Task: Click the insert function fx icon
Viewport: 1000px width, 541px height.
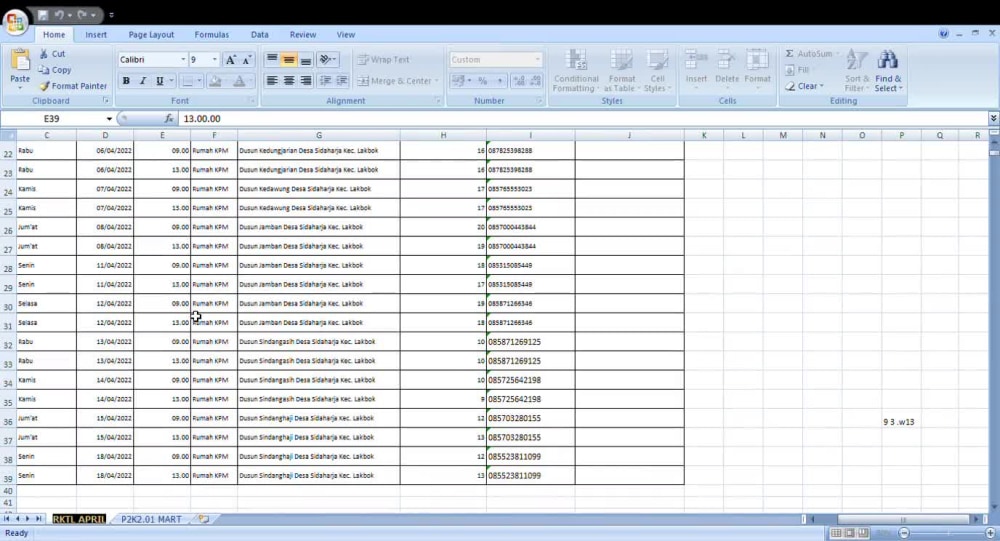Action: pos(169,118)
